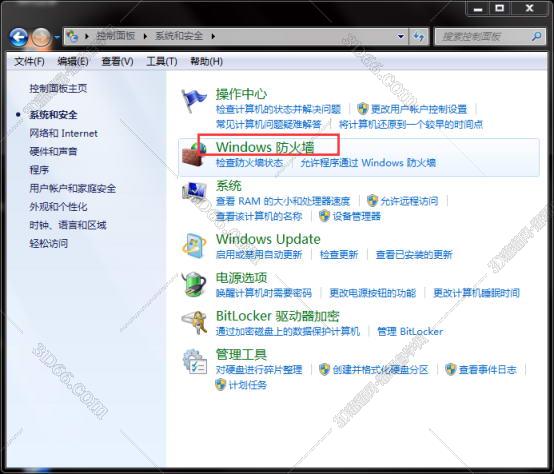Click the Forward navigation arrow button
Screen dimensions: 554x474
pos(41,37)
